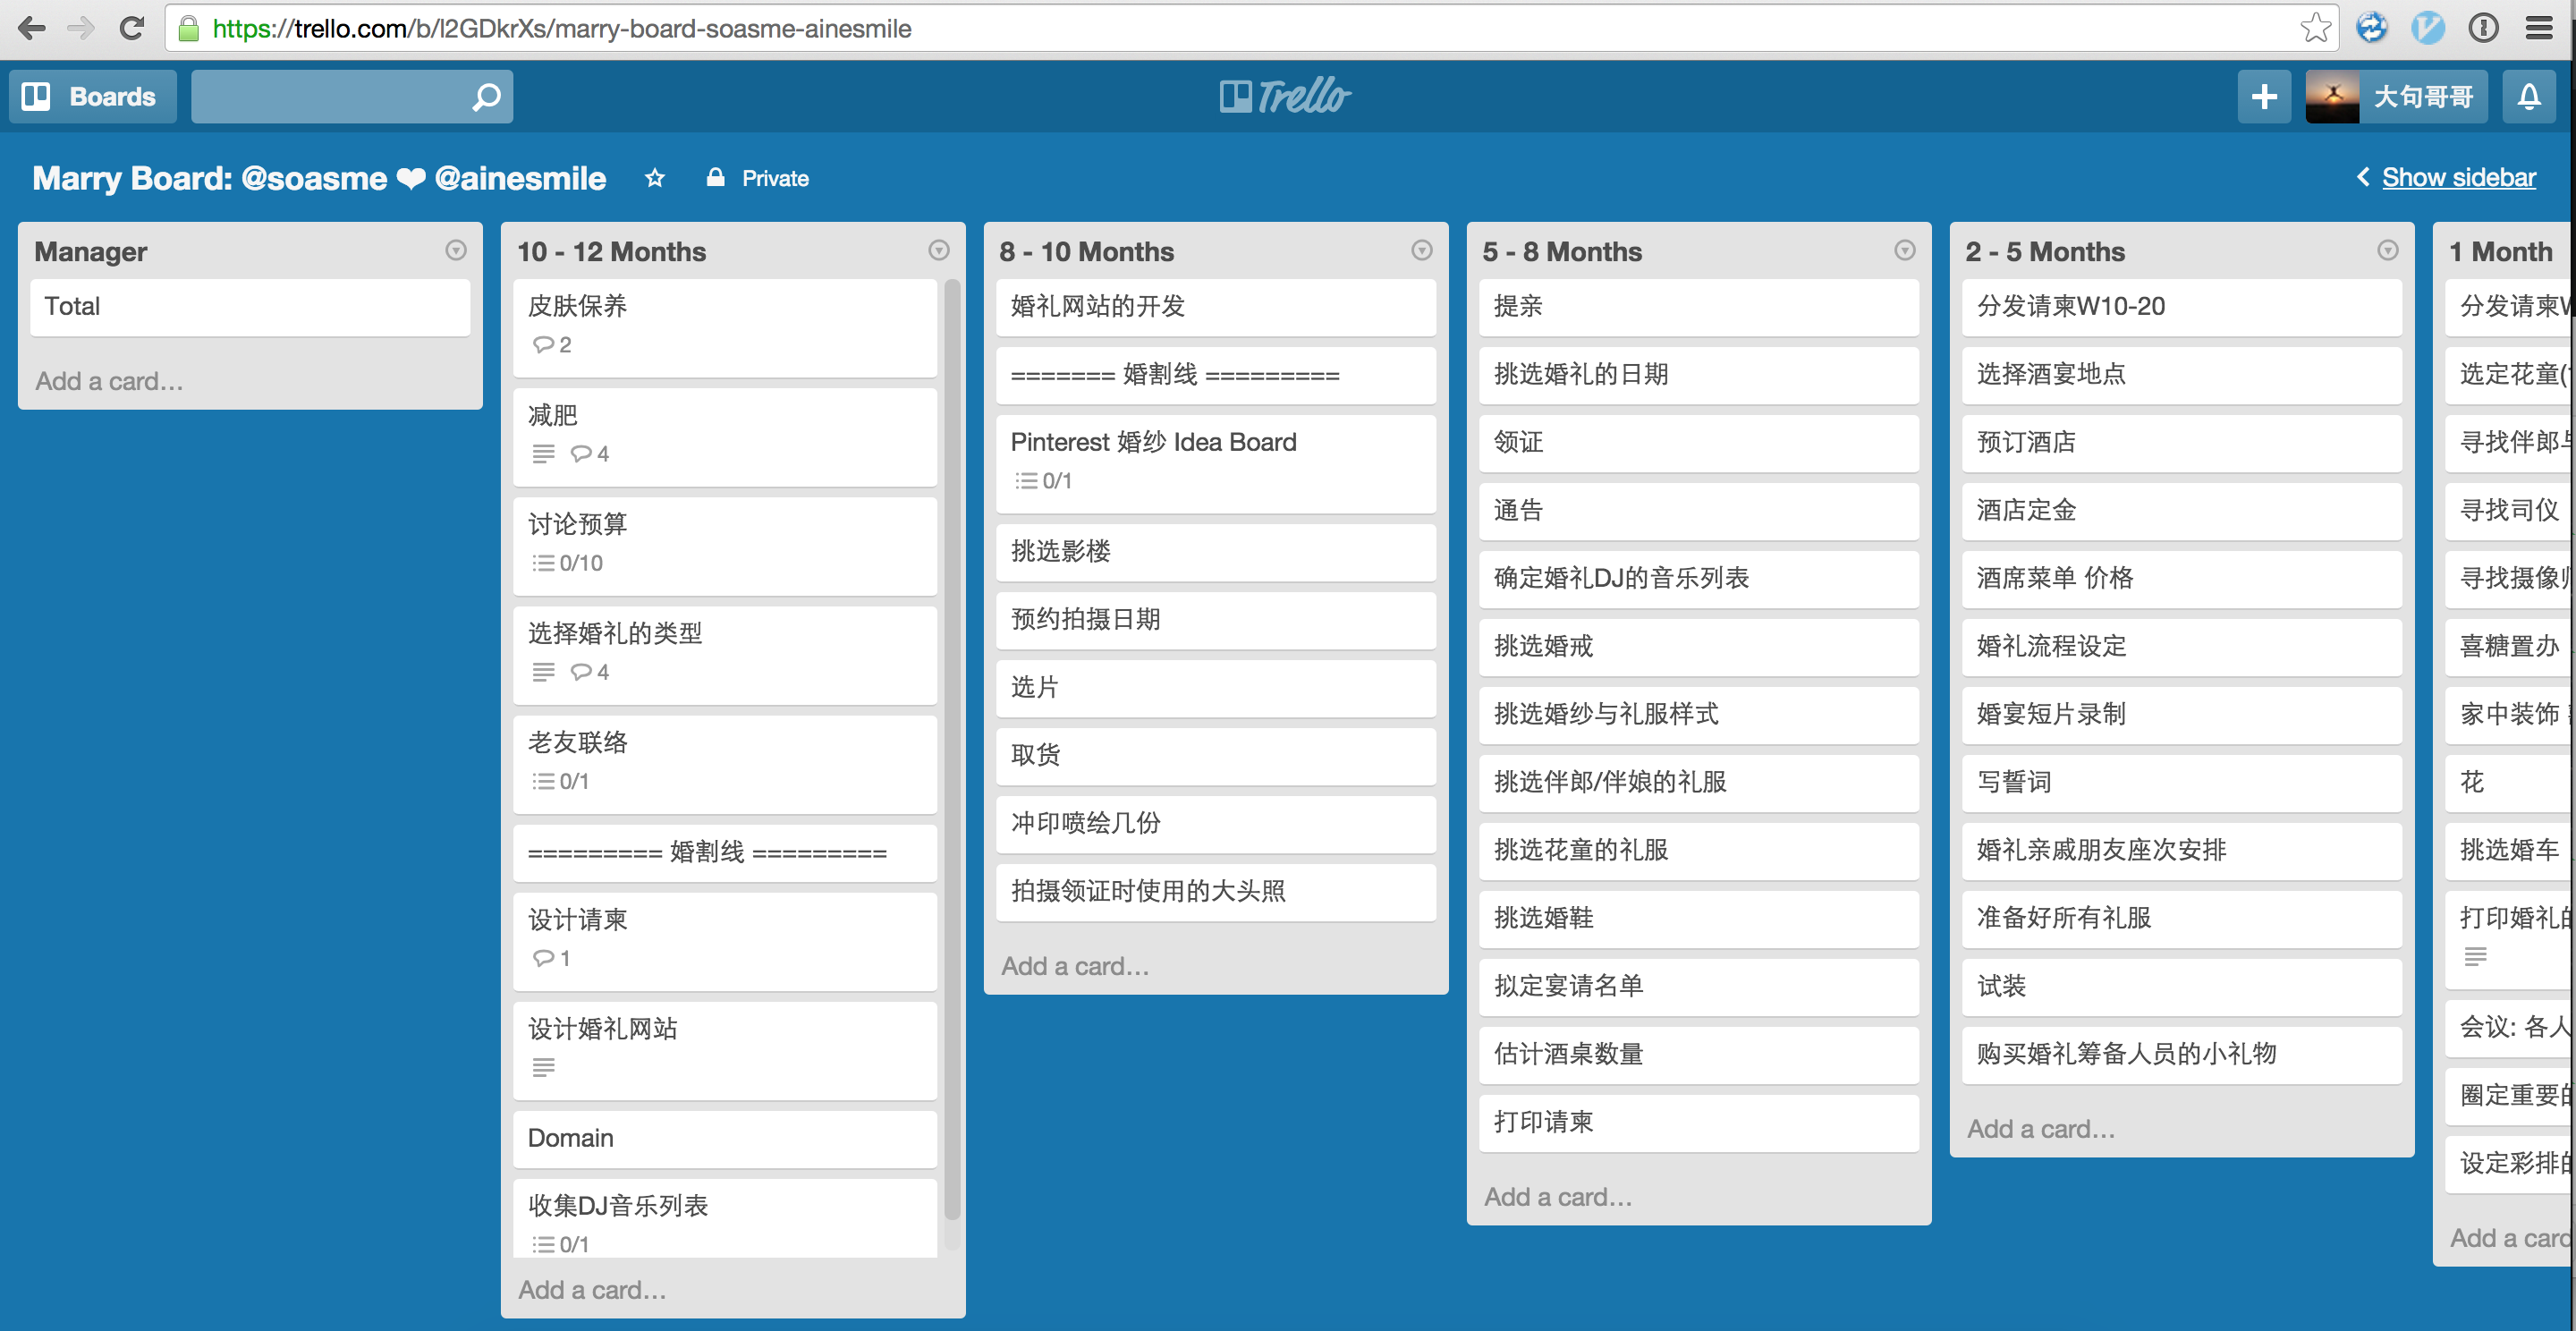The height and width of the screenshot is (1331, 2576).
Task: Click the plus create button in header
Action: (2264, 97)
